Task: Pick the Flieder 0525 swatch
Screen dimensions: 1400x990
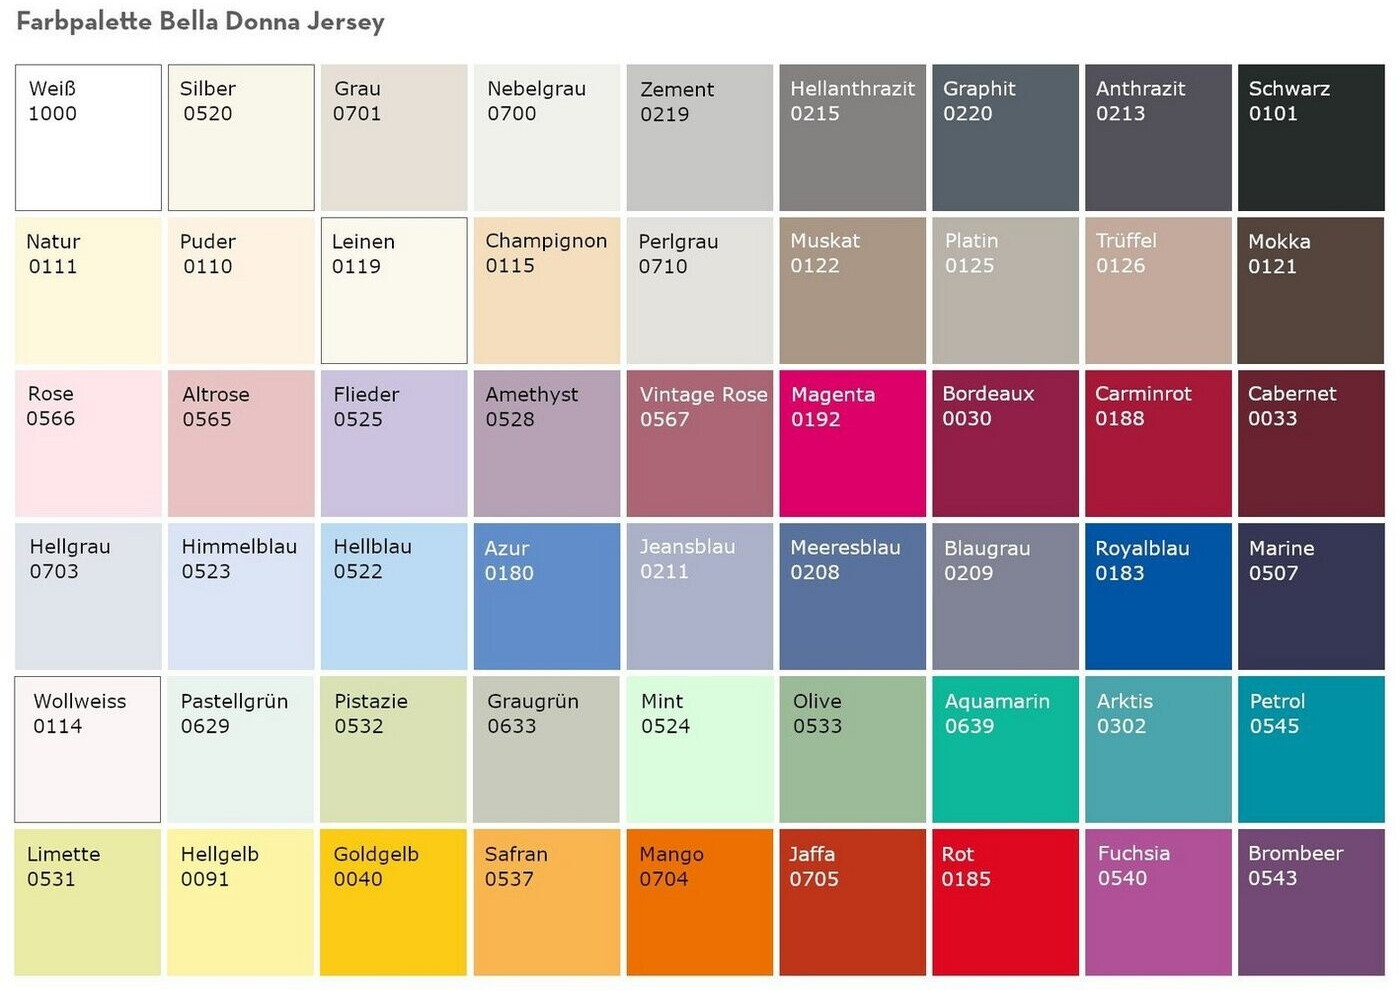Action: (x=393, y=444)
